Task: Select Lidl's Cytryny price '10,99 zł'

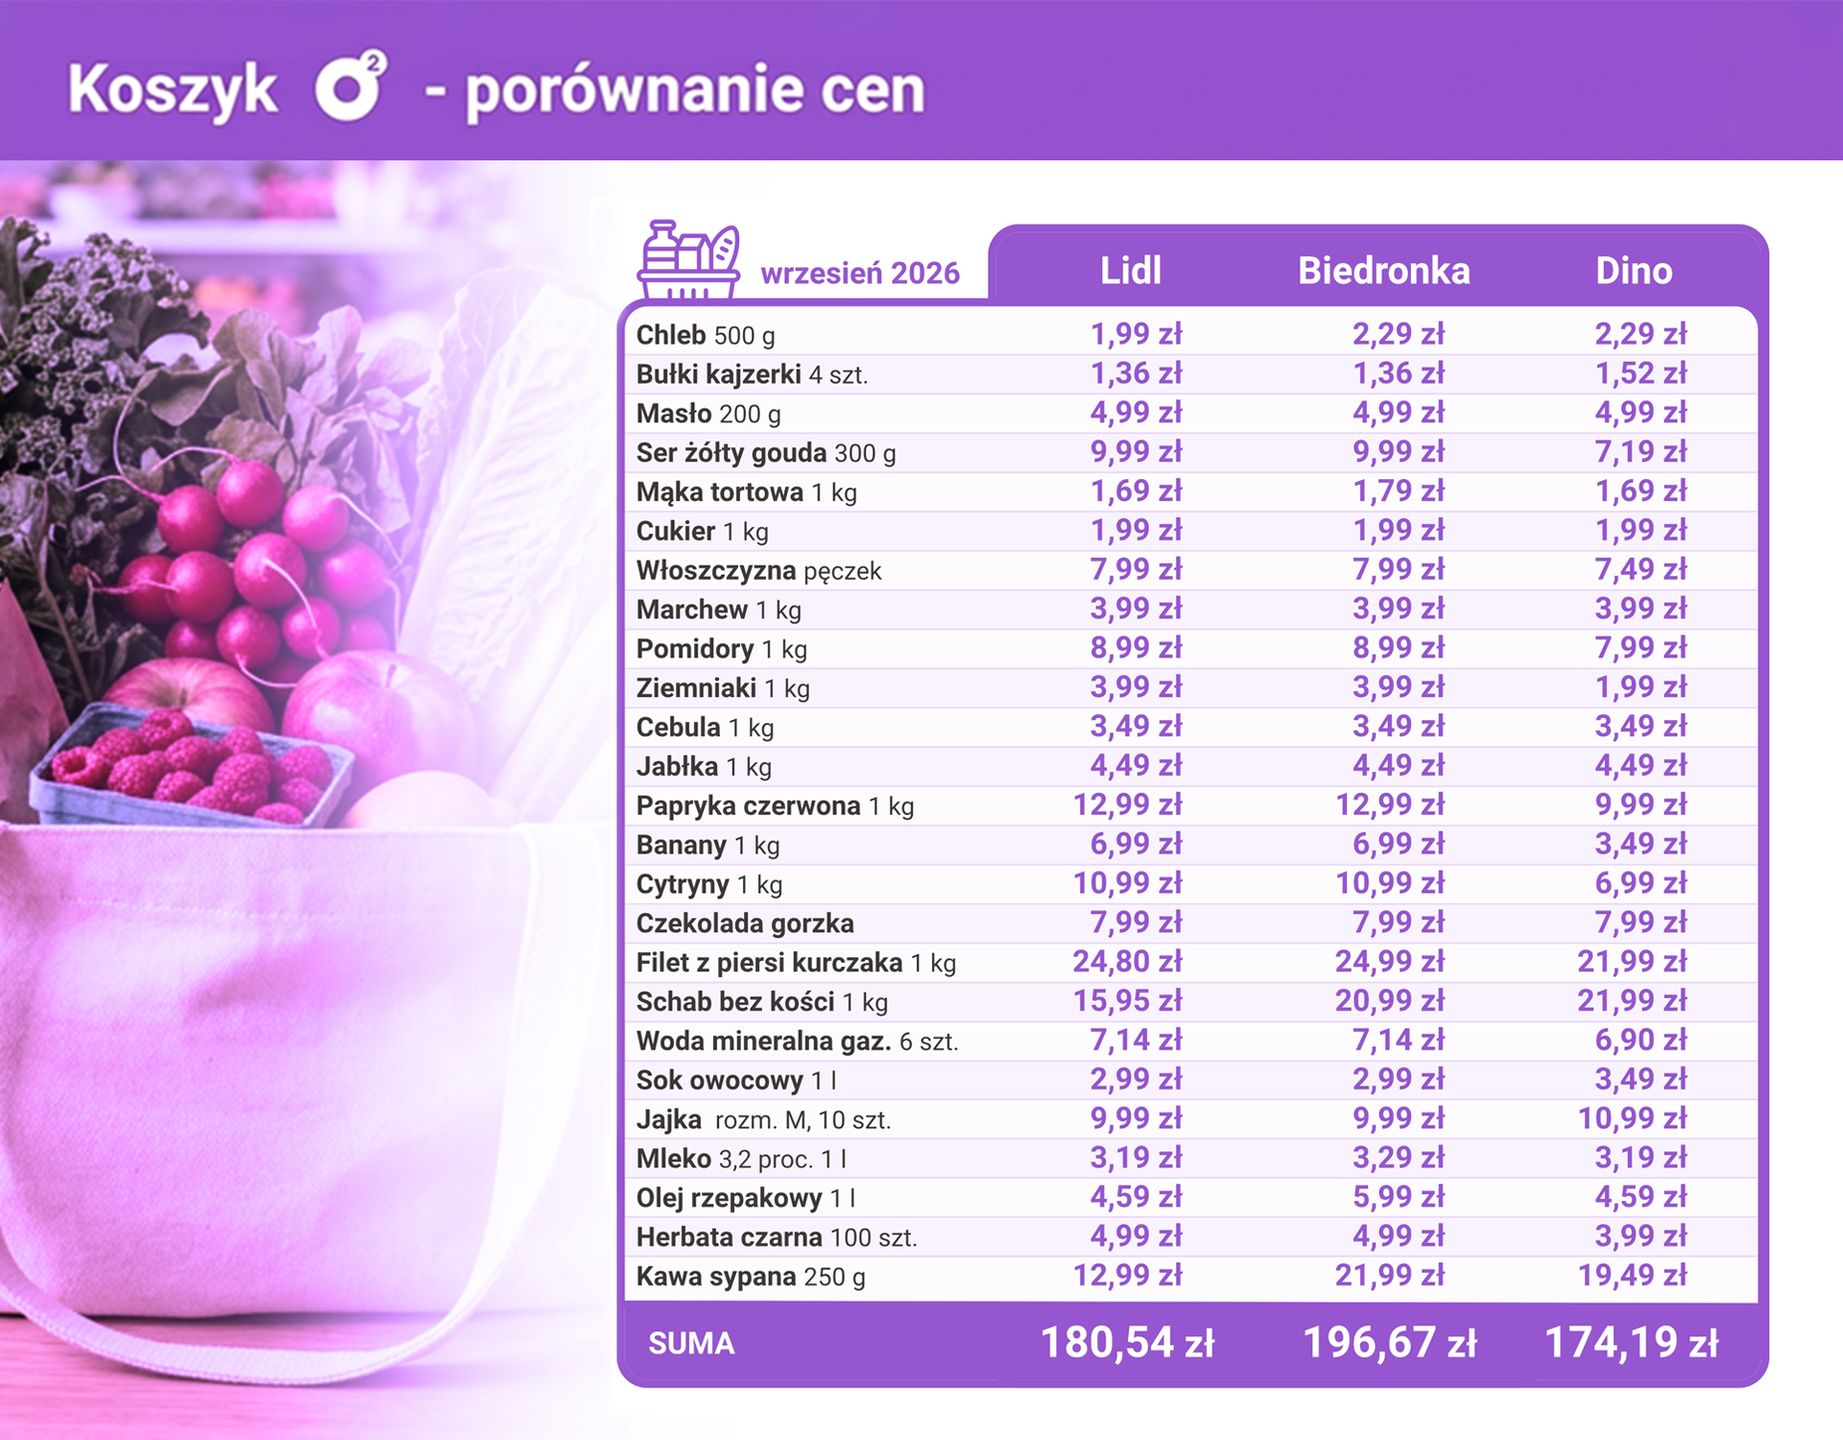Action: click(1128, 883)
